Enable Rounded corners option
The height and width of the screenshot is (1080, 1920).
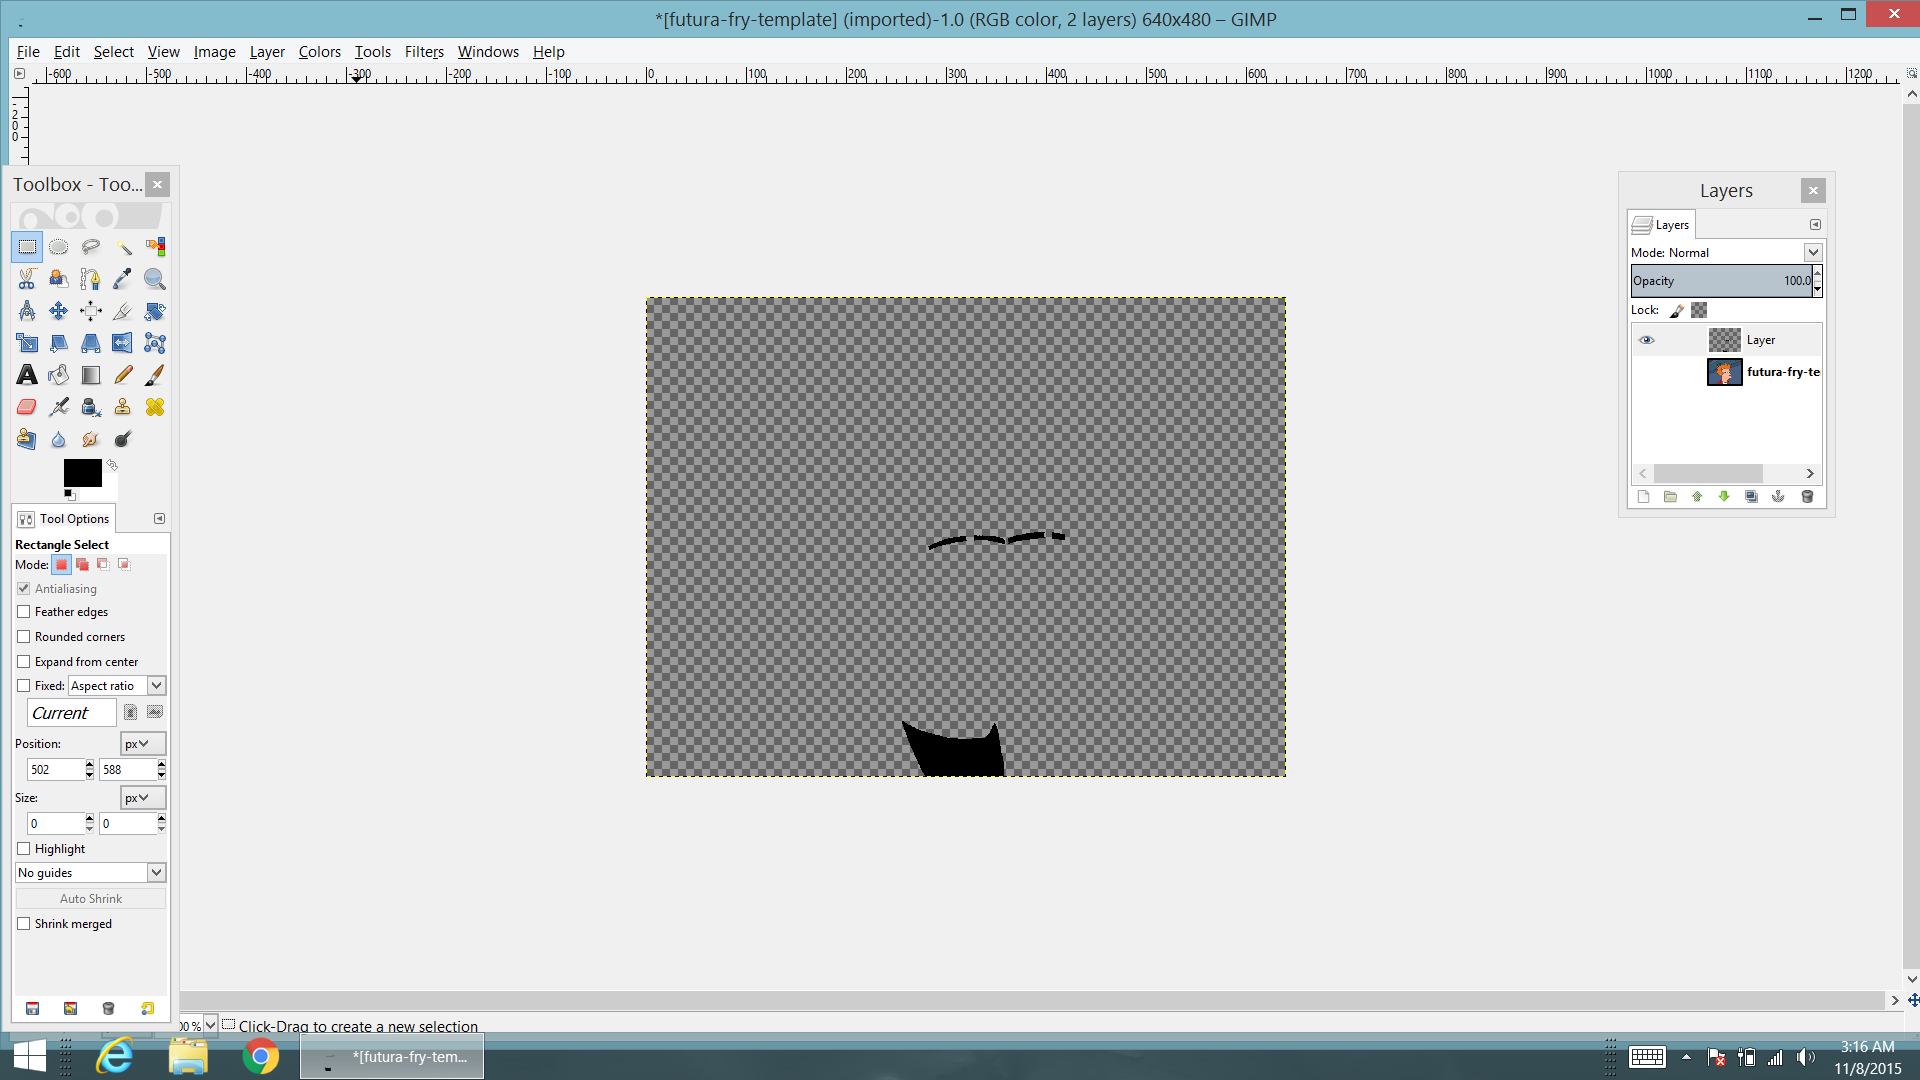point(24,637)
